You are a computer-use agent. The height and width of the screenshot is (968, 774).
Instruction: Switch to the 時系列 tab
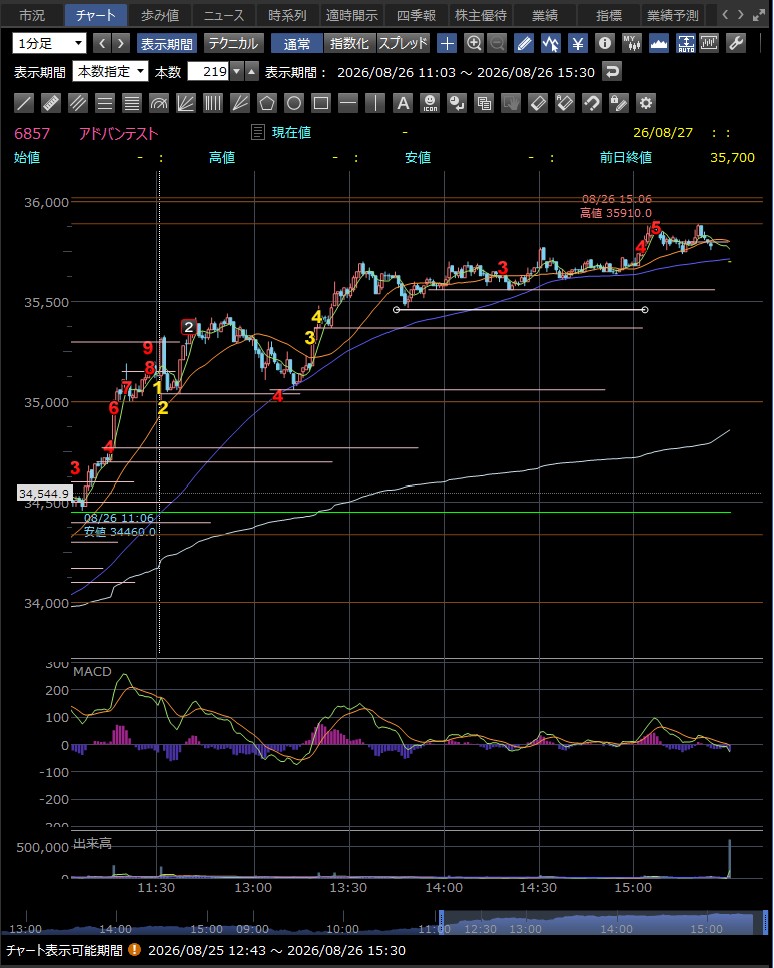point(288,15)
